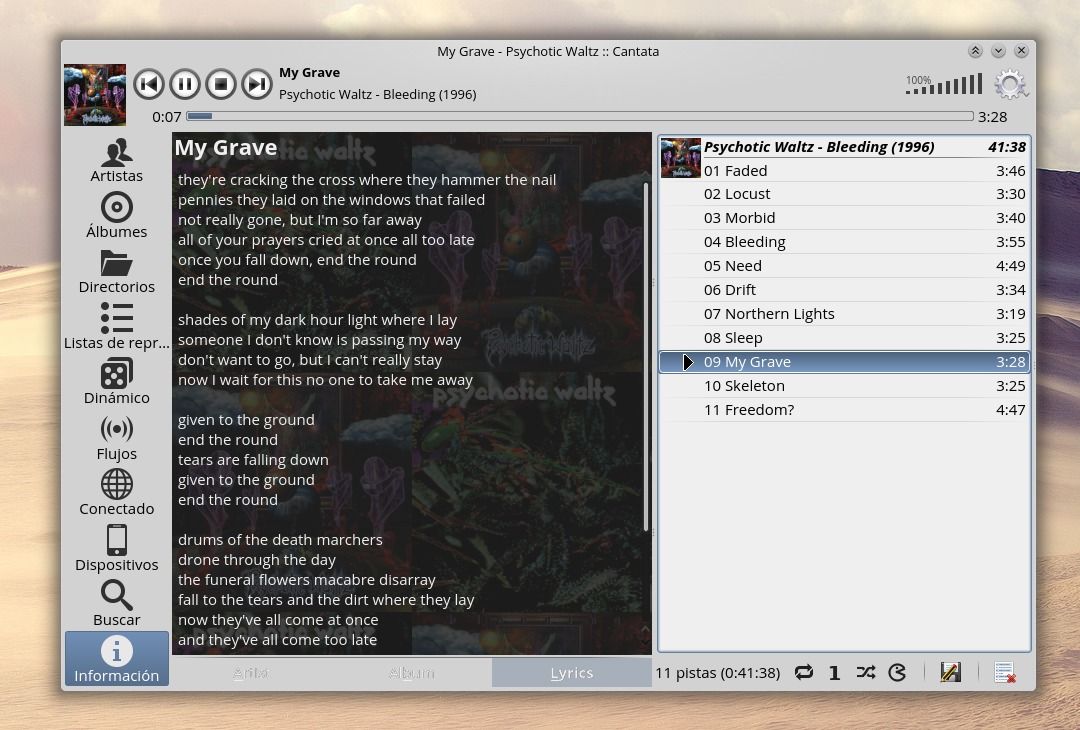Toggle consume mode Pac-Man icon
This screenshot has width=1080, height=730.
tap(897, 673)
